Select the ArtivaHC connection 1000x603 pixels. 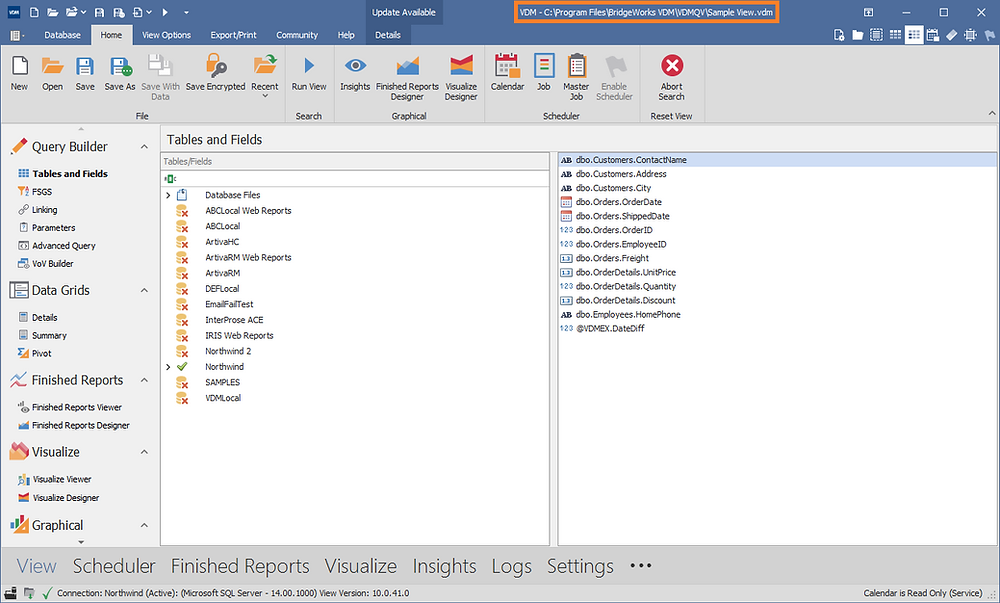click(222, 242)
